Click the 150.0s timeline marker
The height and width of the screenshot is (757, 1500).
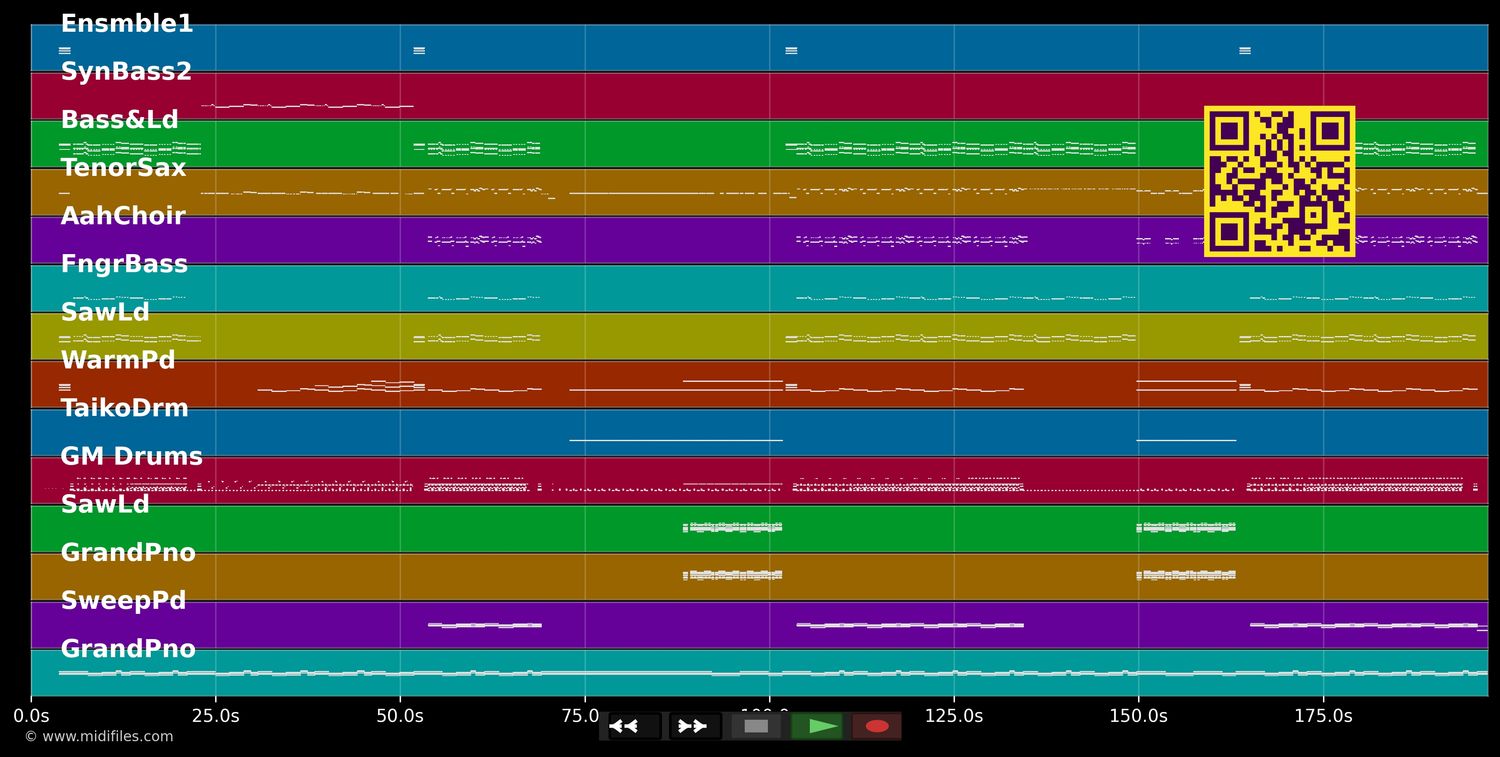click(x=1138, y=716)
